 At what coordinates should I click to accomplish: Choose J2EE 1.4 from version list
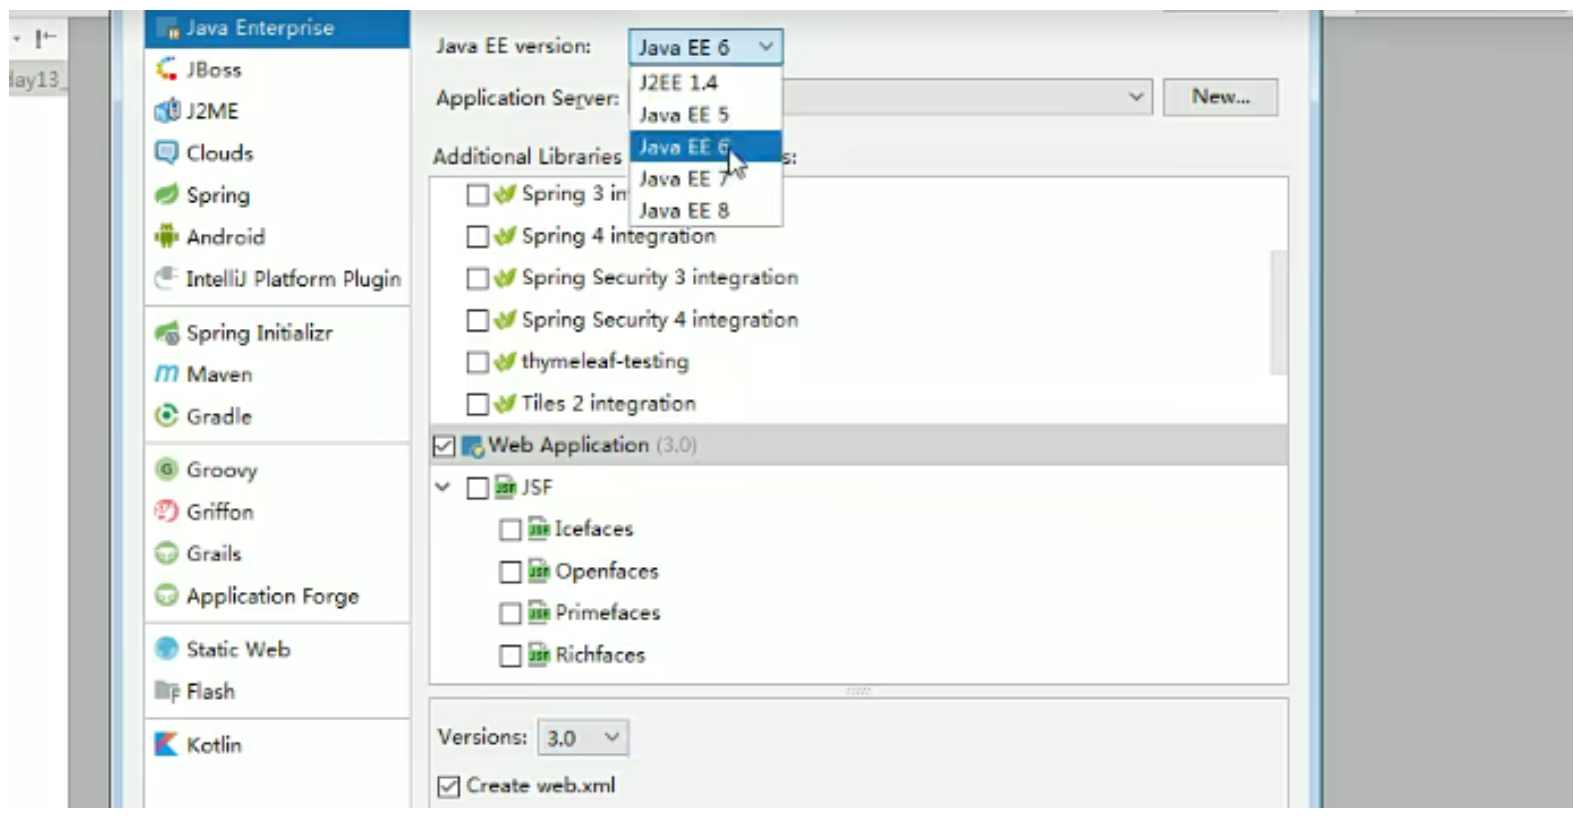click(706, 83)
